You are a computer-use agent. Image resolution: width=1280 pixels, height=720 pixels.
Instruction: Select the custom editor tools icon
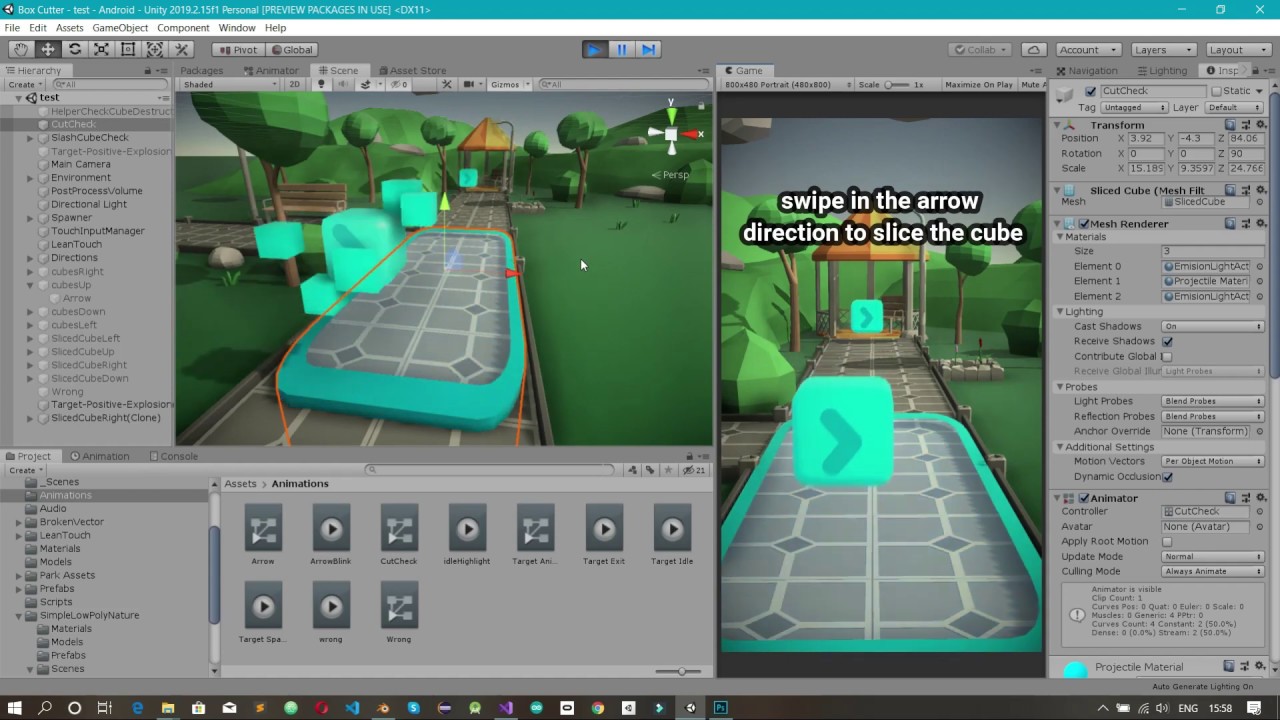click(x=181, y=49)
